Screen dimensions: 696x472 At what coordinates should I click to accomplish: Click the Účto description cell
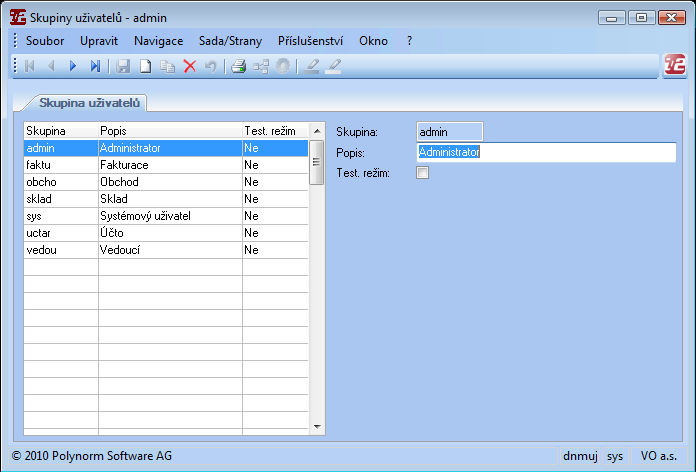(x=170, y=233)
